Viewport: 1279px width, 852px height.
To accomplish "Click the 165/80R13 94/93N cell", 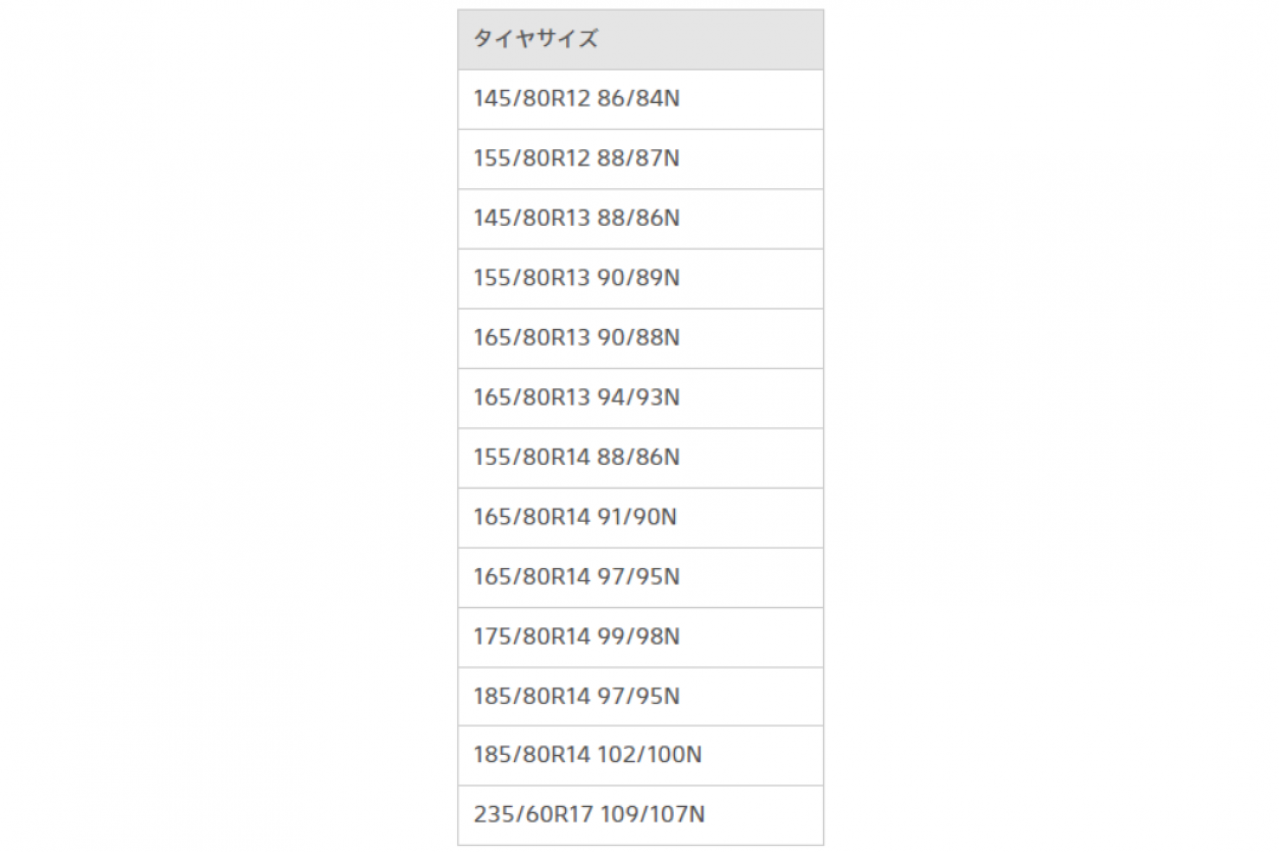I will 640,398.
